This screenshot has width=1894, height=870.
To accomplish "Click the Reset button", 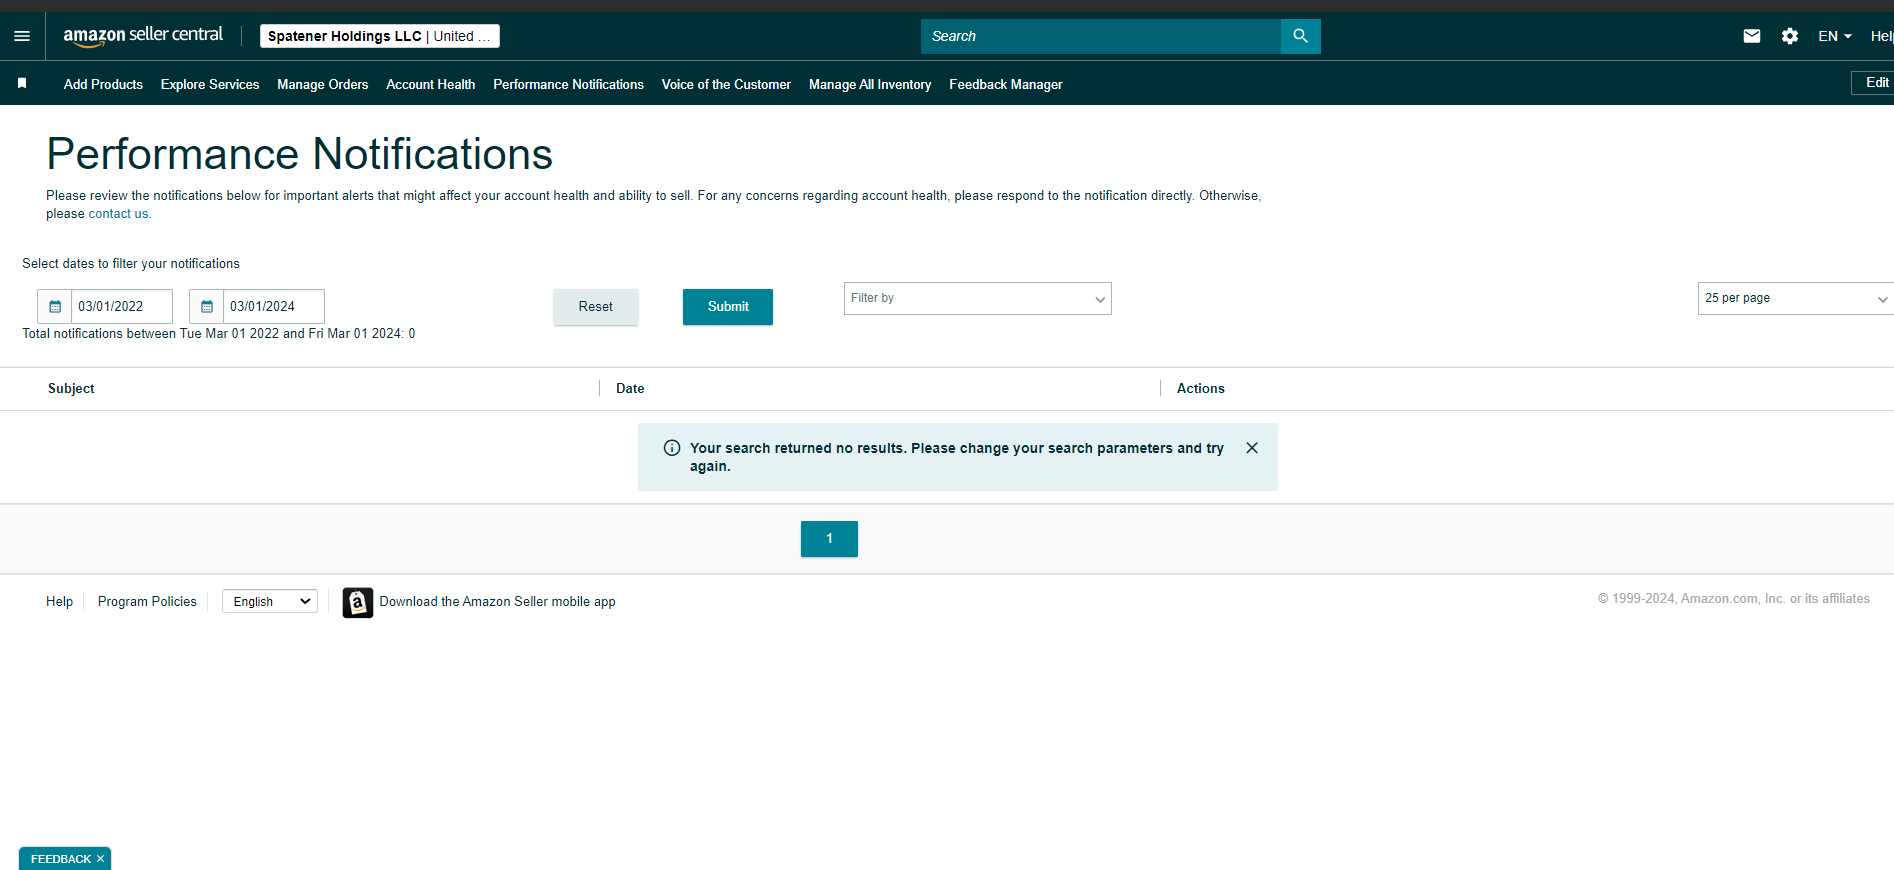I will [x=596, y=307].
